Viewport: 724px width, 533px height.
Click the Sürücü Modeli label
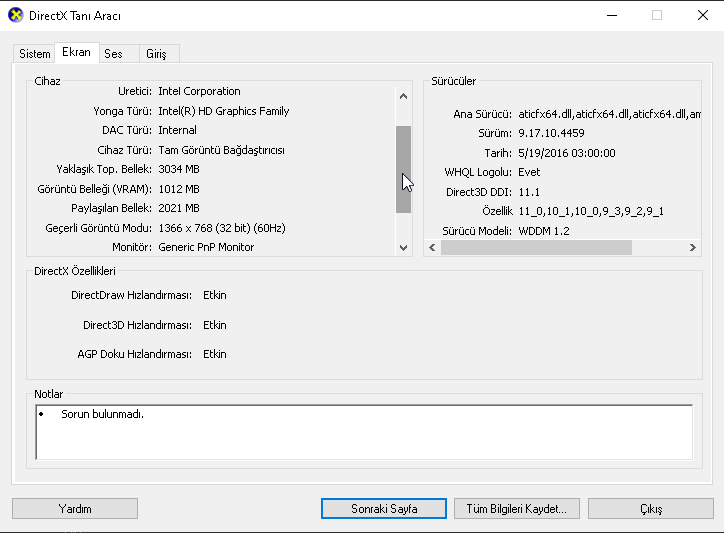click(x=477, y=231)
